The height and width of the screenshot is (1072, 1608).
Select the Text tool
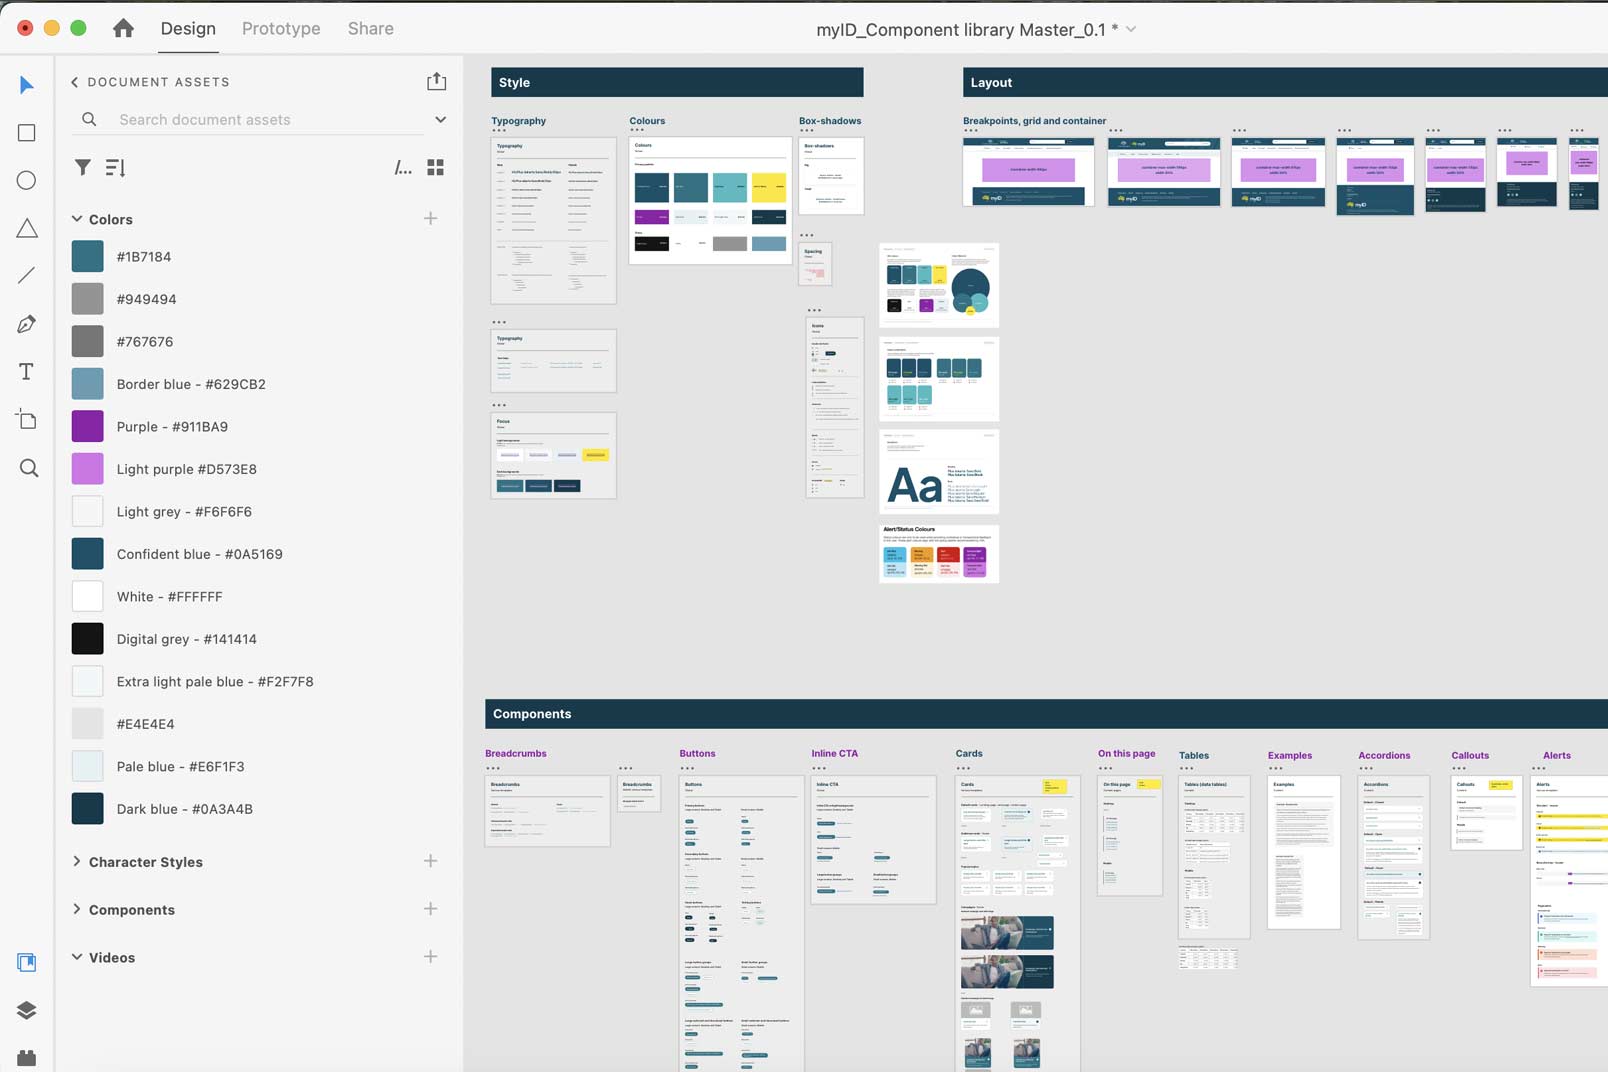[26, 371]
